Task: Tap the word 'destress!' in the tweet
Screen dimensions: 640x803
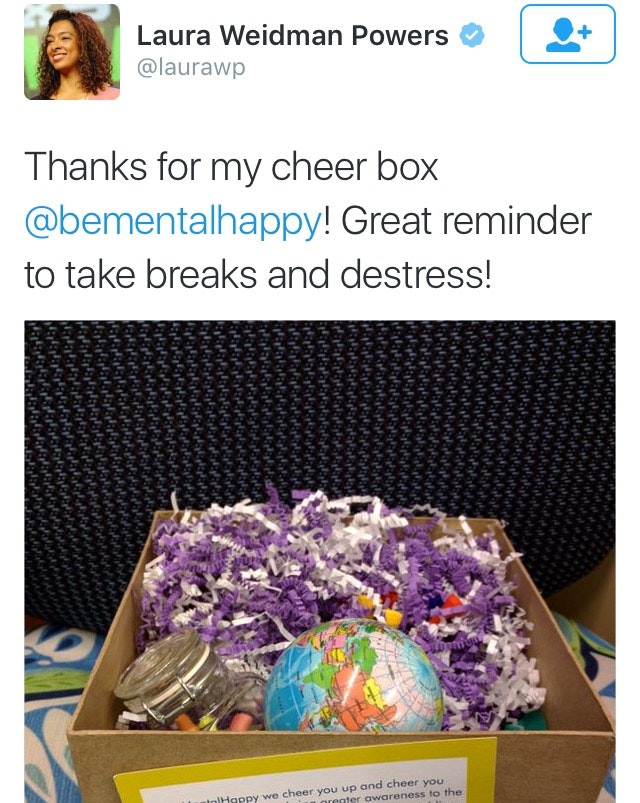Action: (x=416, y=274)
